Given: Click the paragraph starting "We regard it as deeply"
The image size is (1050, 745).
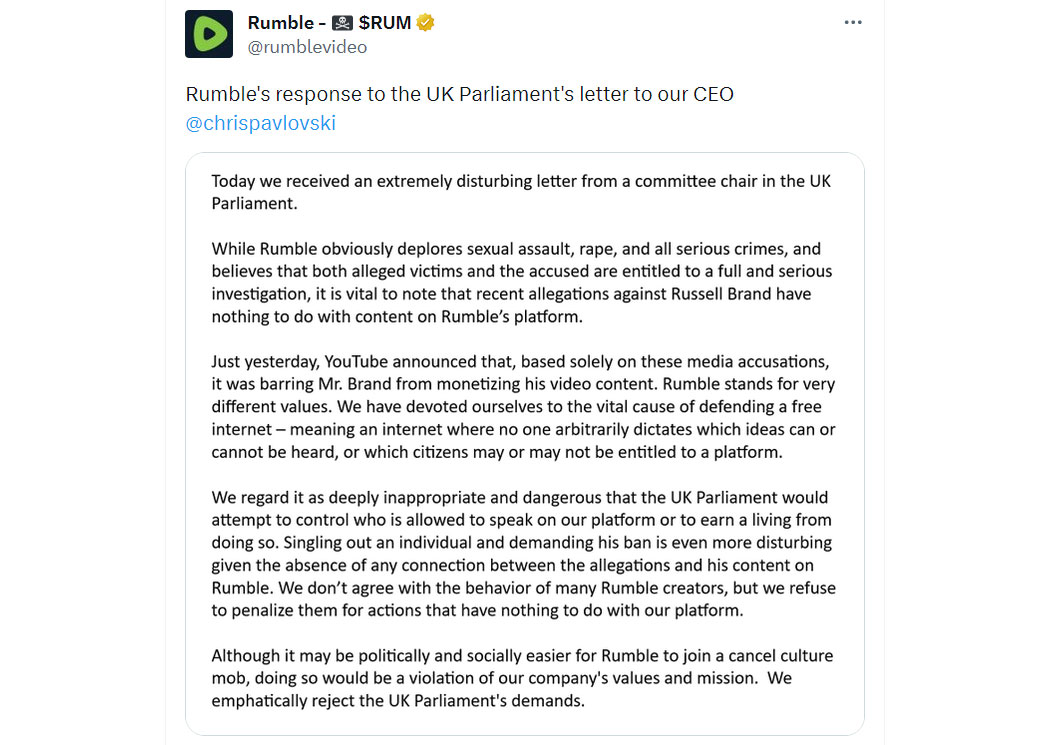Looking at the screenshot, I should [x=523, y=554].
